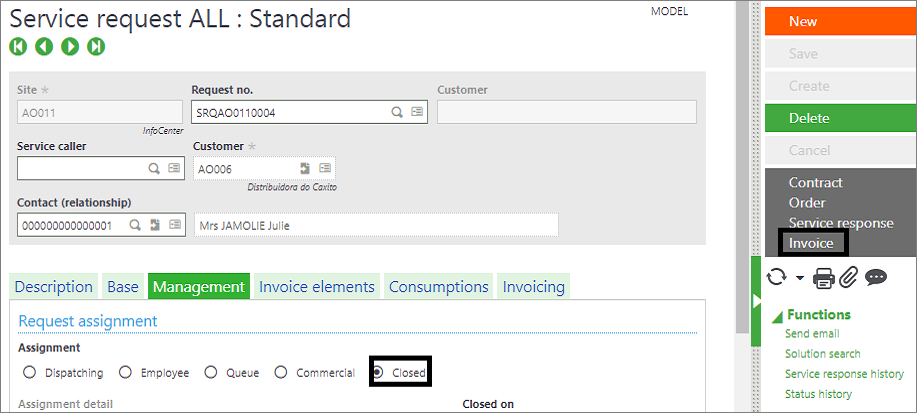This screenshot has width=917, height=413.
Task: Click the Site AO011 field
Action: pos(100,112)
